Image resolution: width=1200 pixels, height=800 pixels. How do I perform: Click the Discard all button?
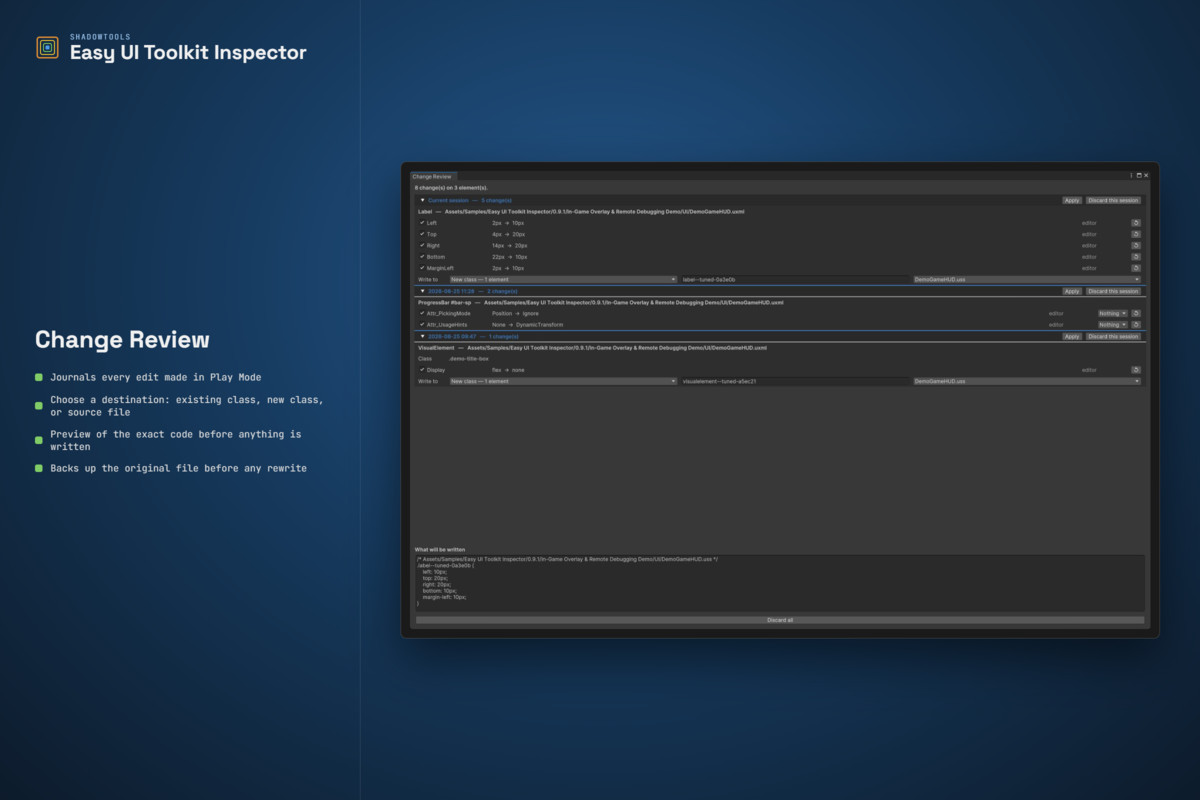click(780, 620)
